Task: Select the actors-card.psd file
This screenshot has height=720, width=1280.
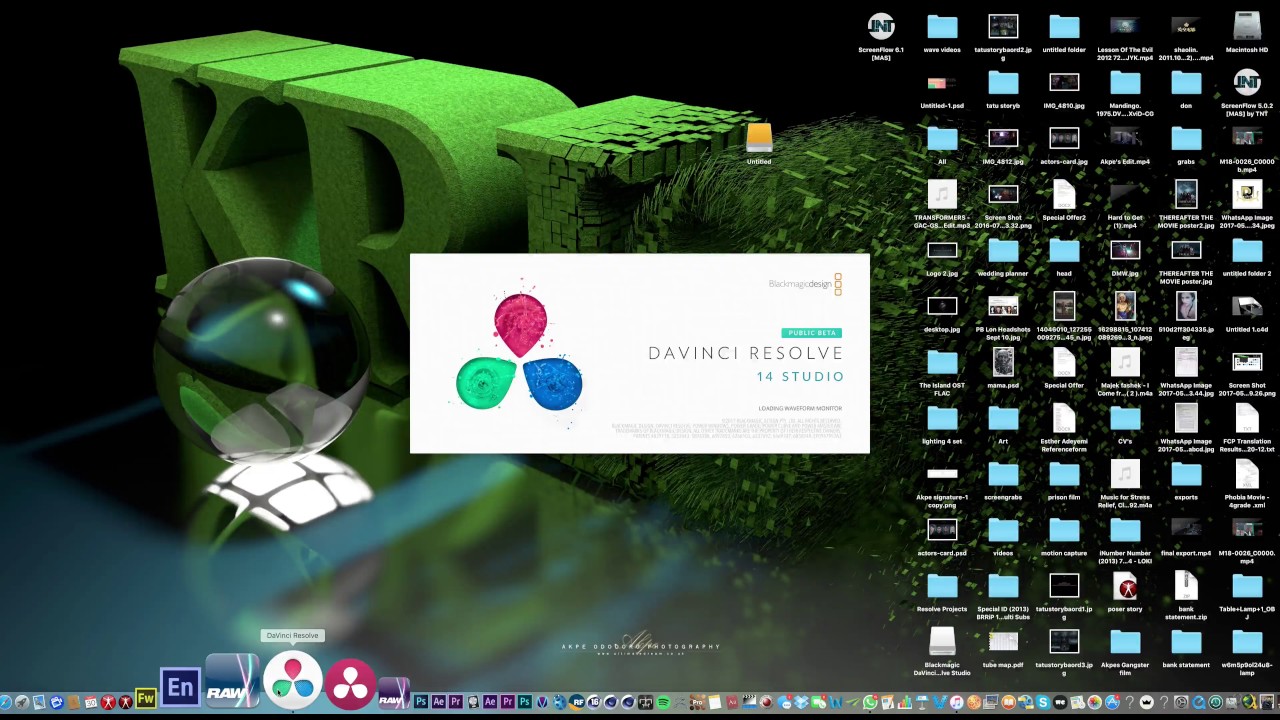Action: (x=942, y=537)
